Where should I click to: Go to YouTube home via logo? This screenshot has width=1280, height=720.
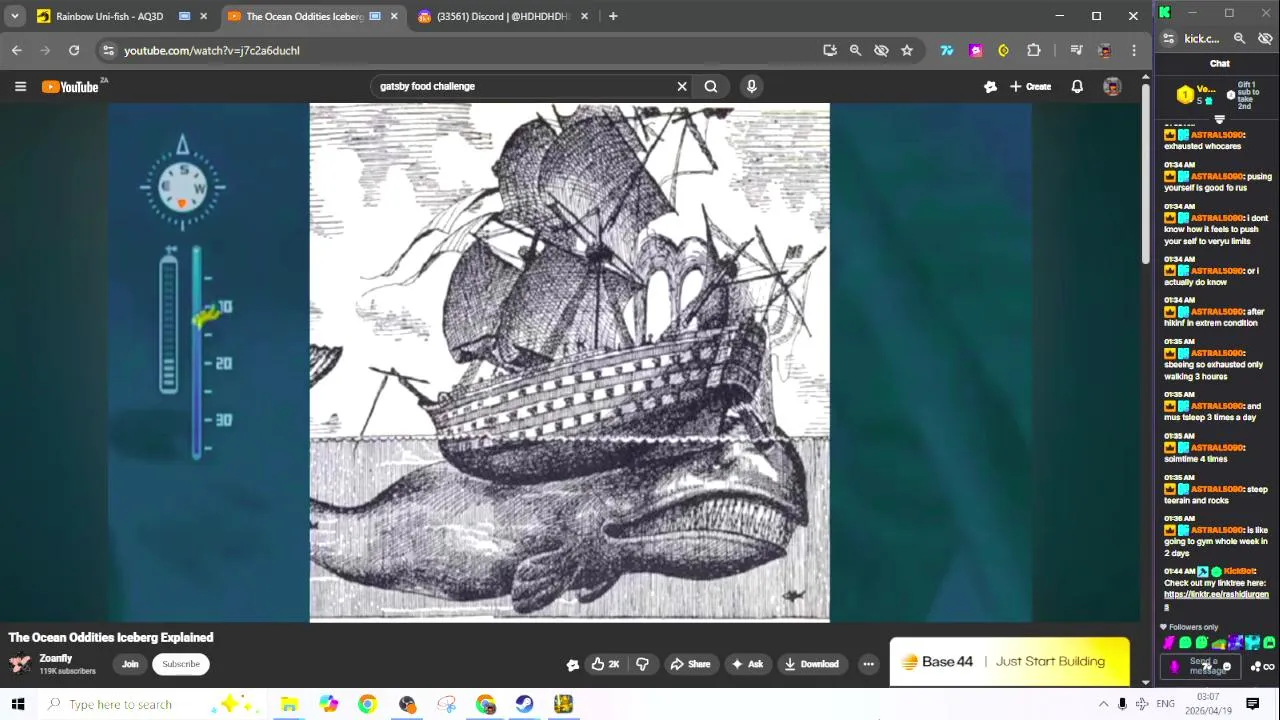coord(70,87)
